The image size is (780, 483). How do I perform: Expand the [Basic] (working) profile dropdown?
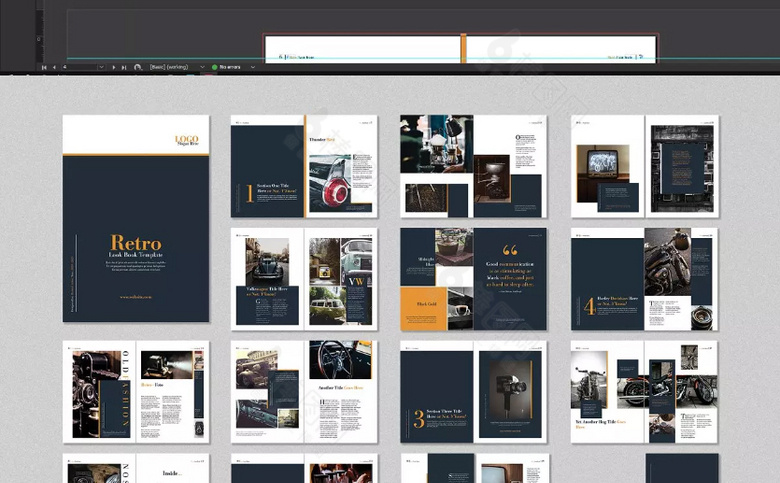[202, 67]
